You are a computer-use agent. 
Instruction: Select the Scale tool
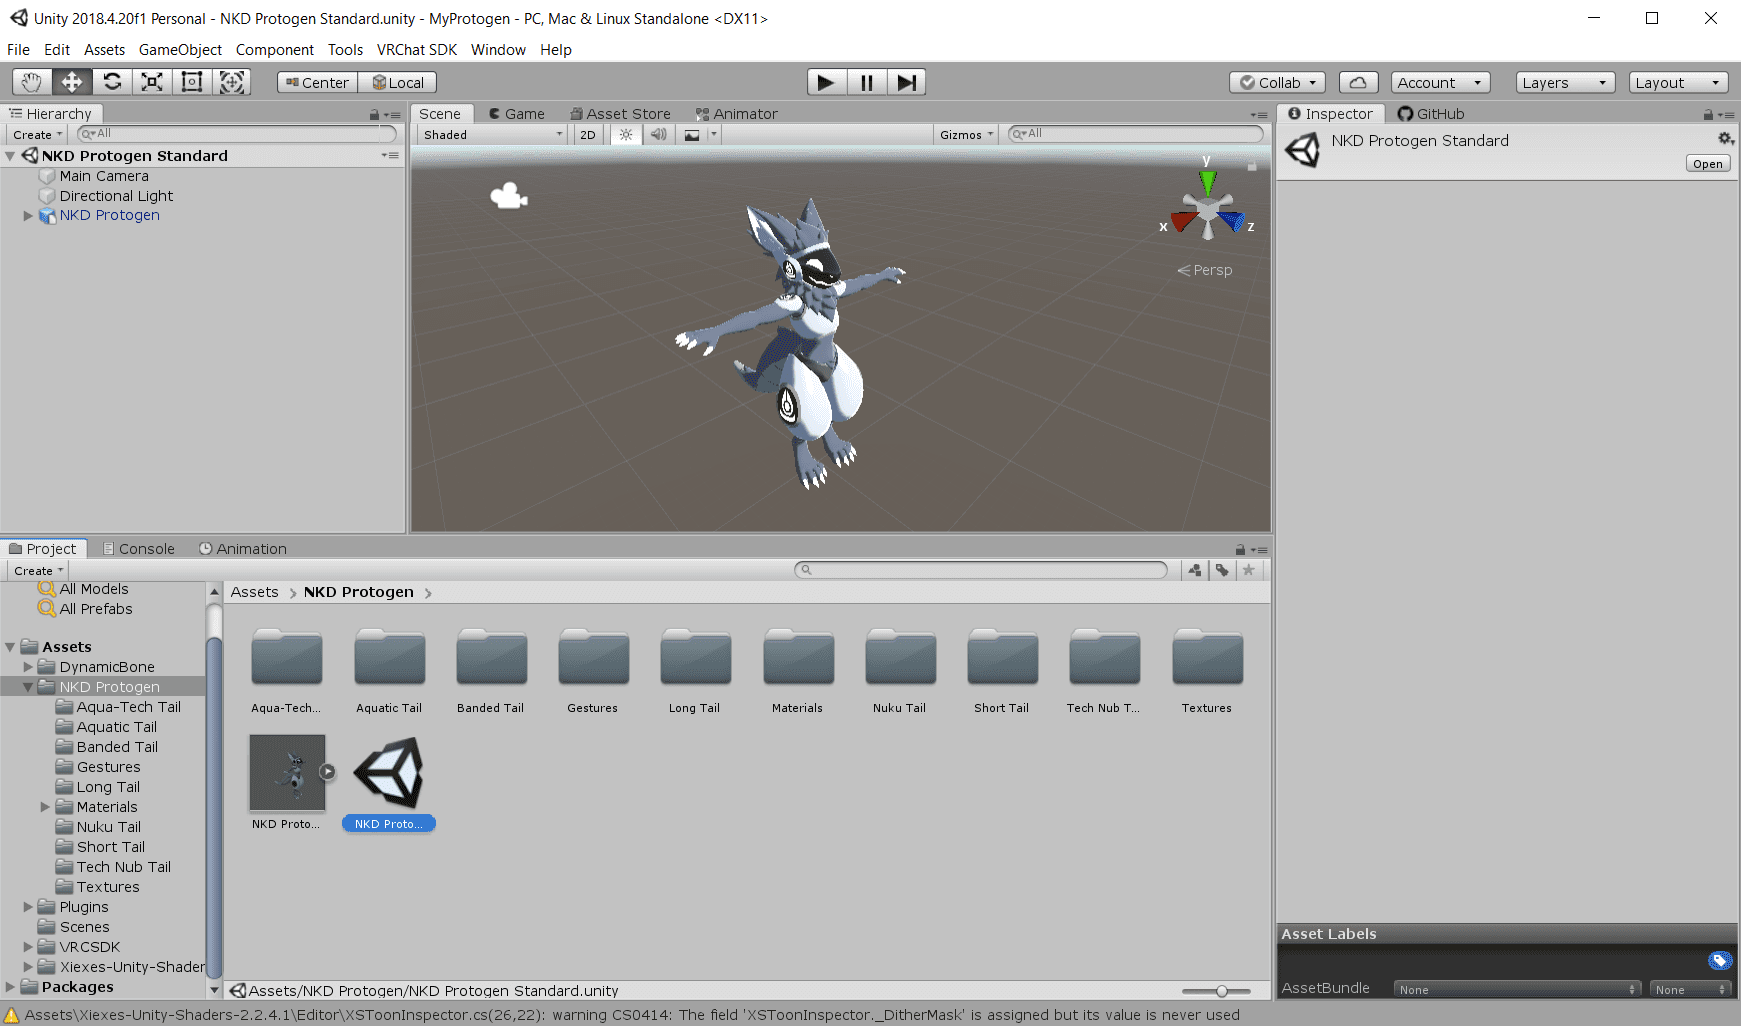point(152,82)
